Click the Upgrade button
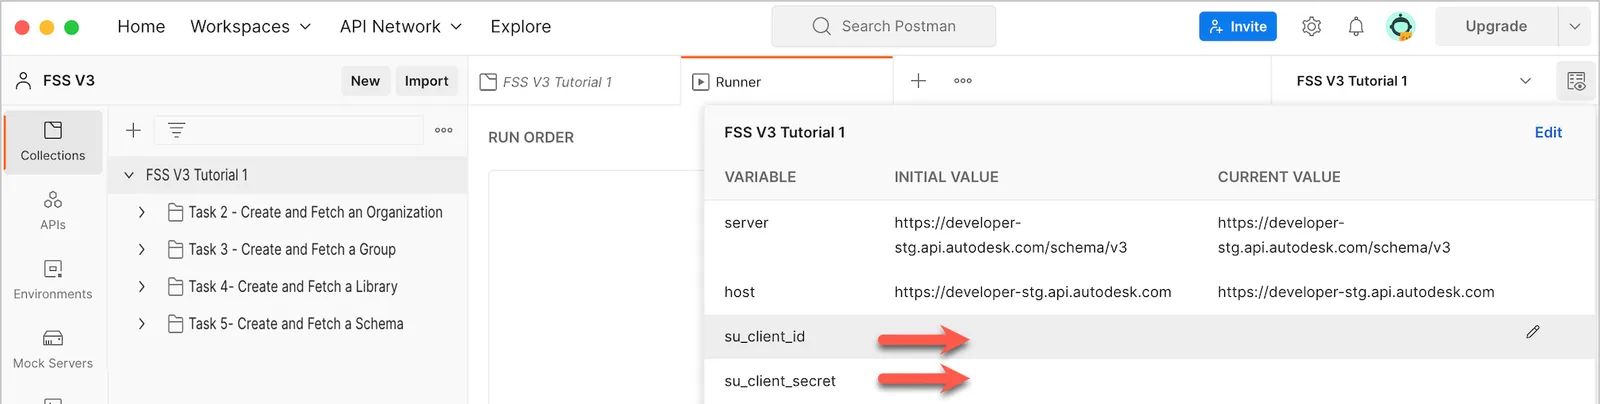 click(1496, 27)
